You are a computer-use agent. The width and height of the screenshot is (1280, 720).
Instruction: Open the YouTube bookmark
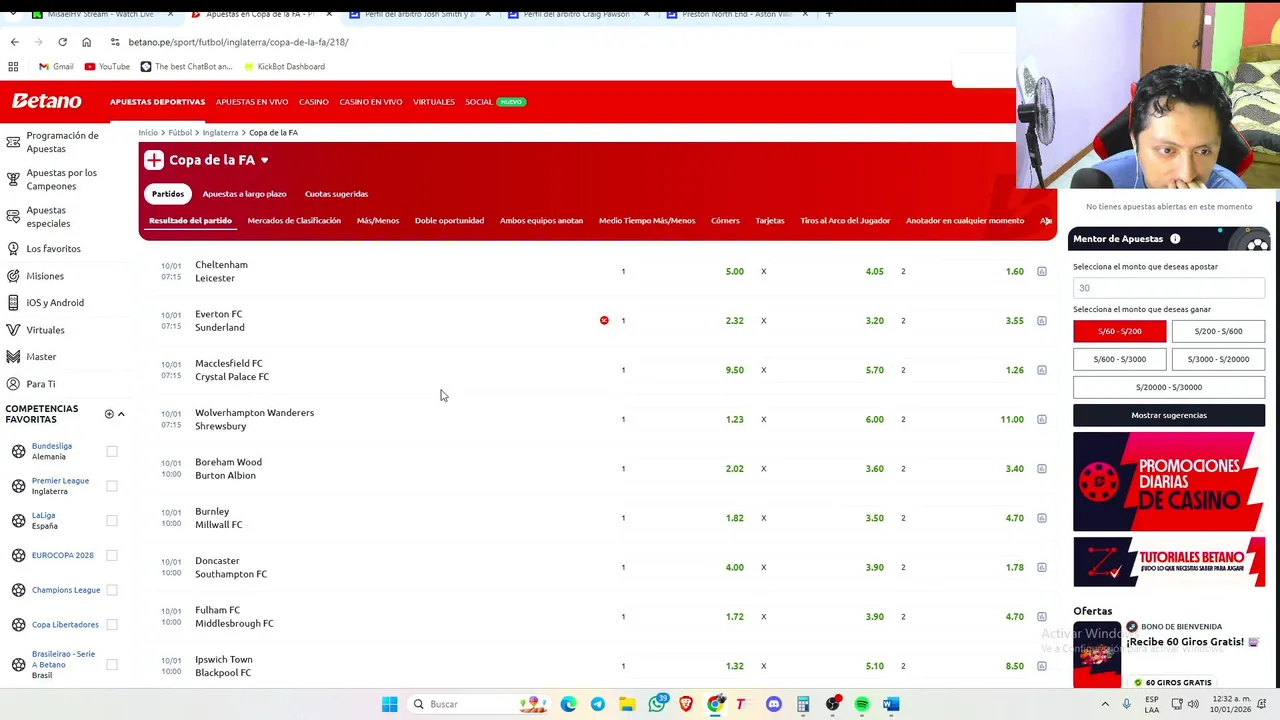click(x=107, y=66)
